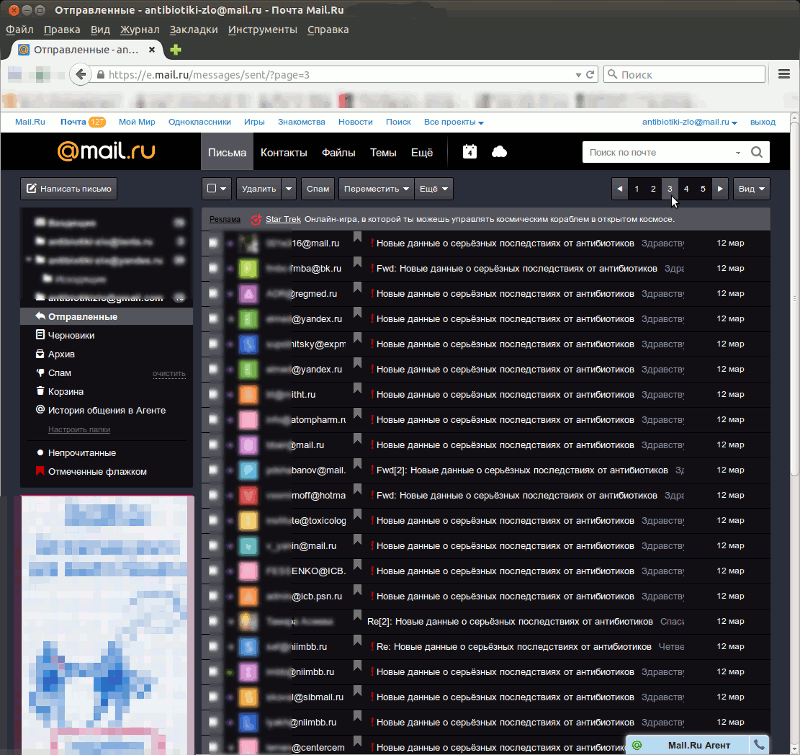The width and height of the screenshot is (800, 755).
Task: Tick the checkbox for the itht.ru message
Action: (x=213, y=394)
